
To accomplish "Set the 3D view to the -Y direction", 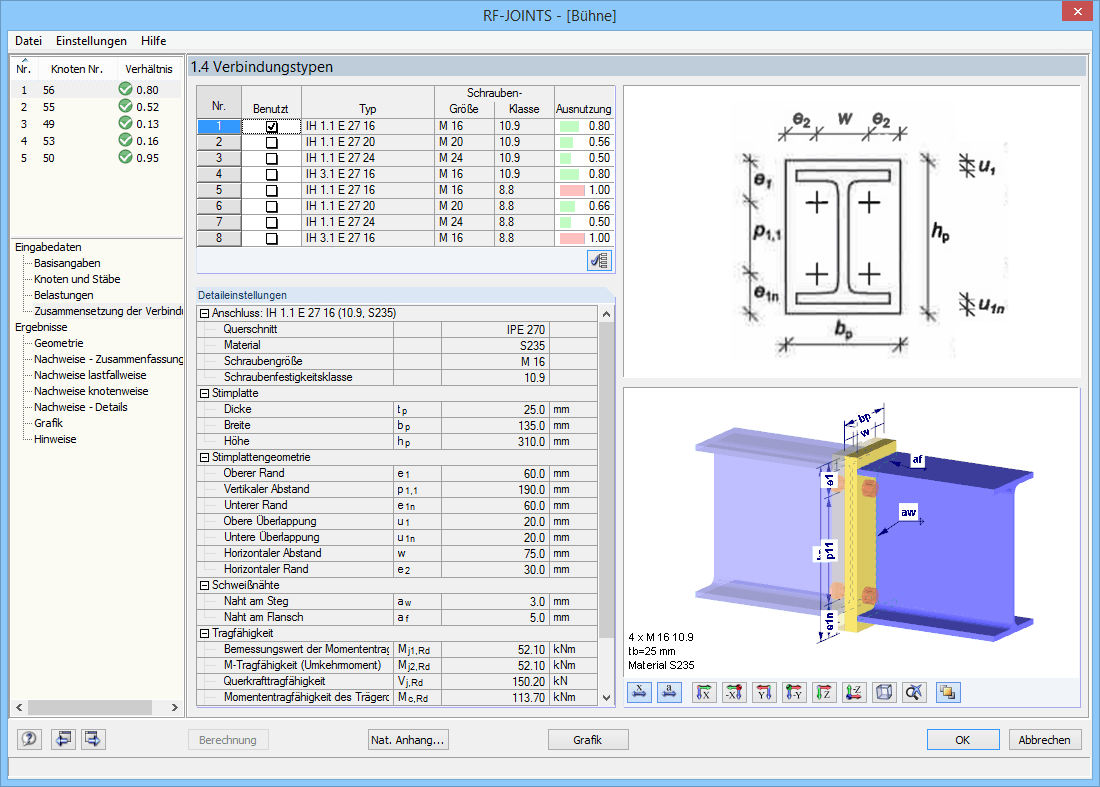I will 794,692.
